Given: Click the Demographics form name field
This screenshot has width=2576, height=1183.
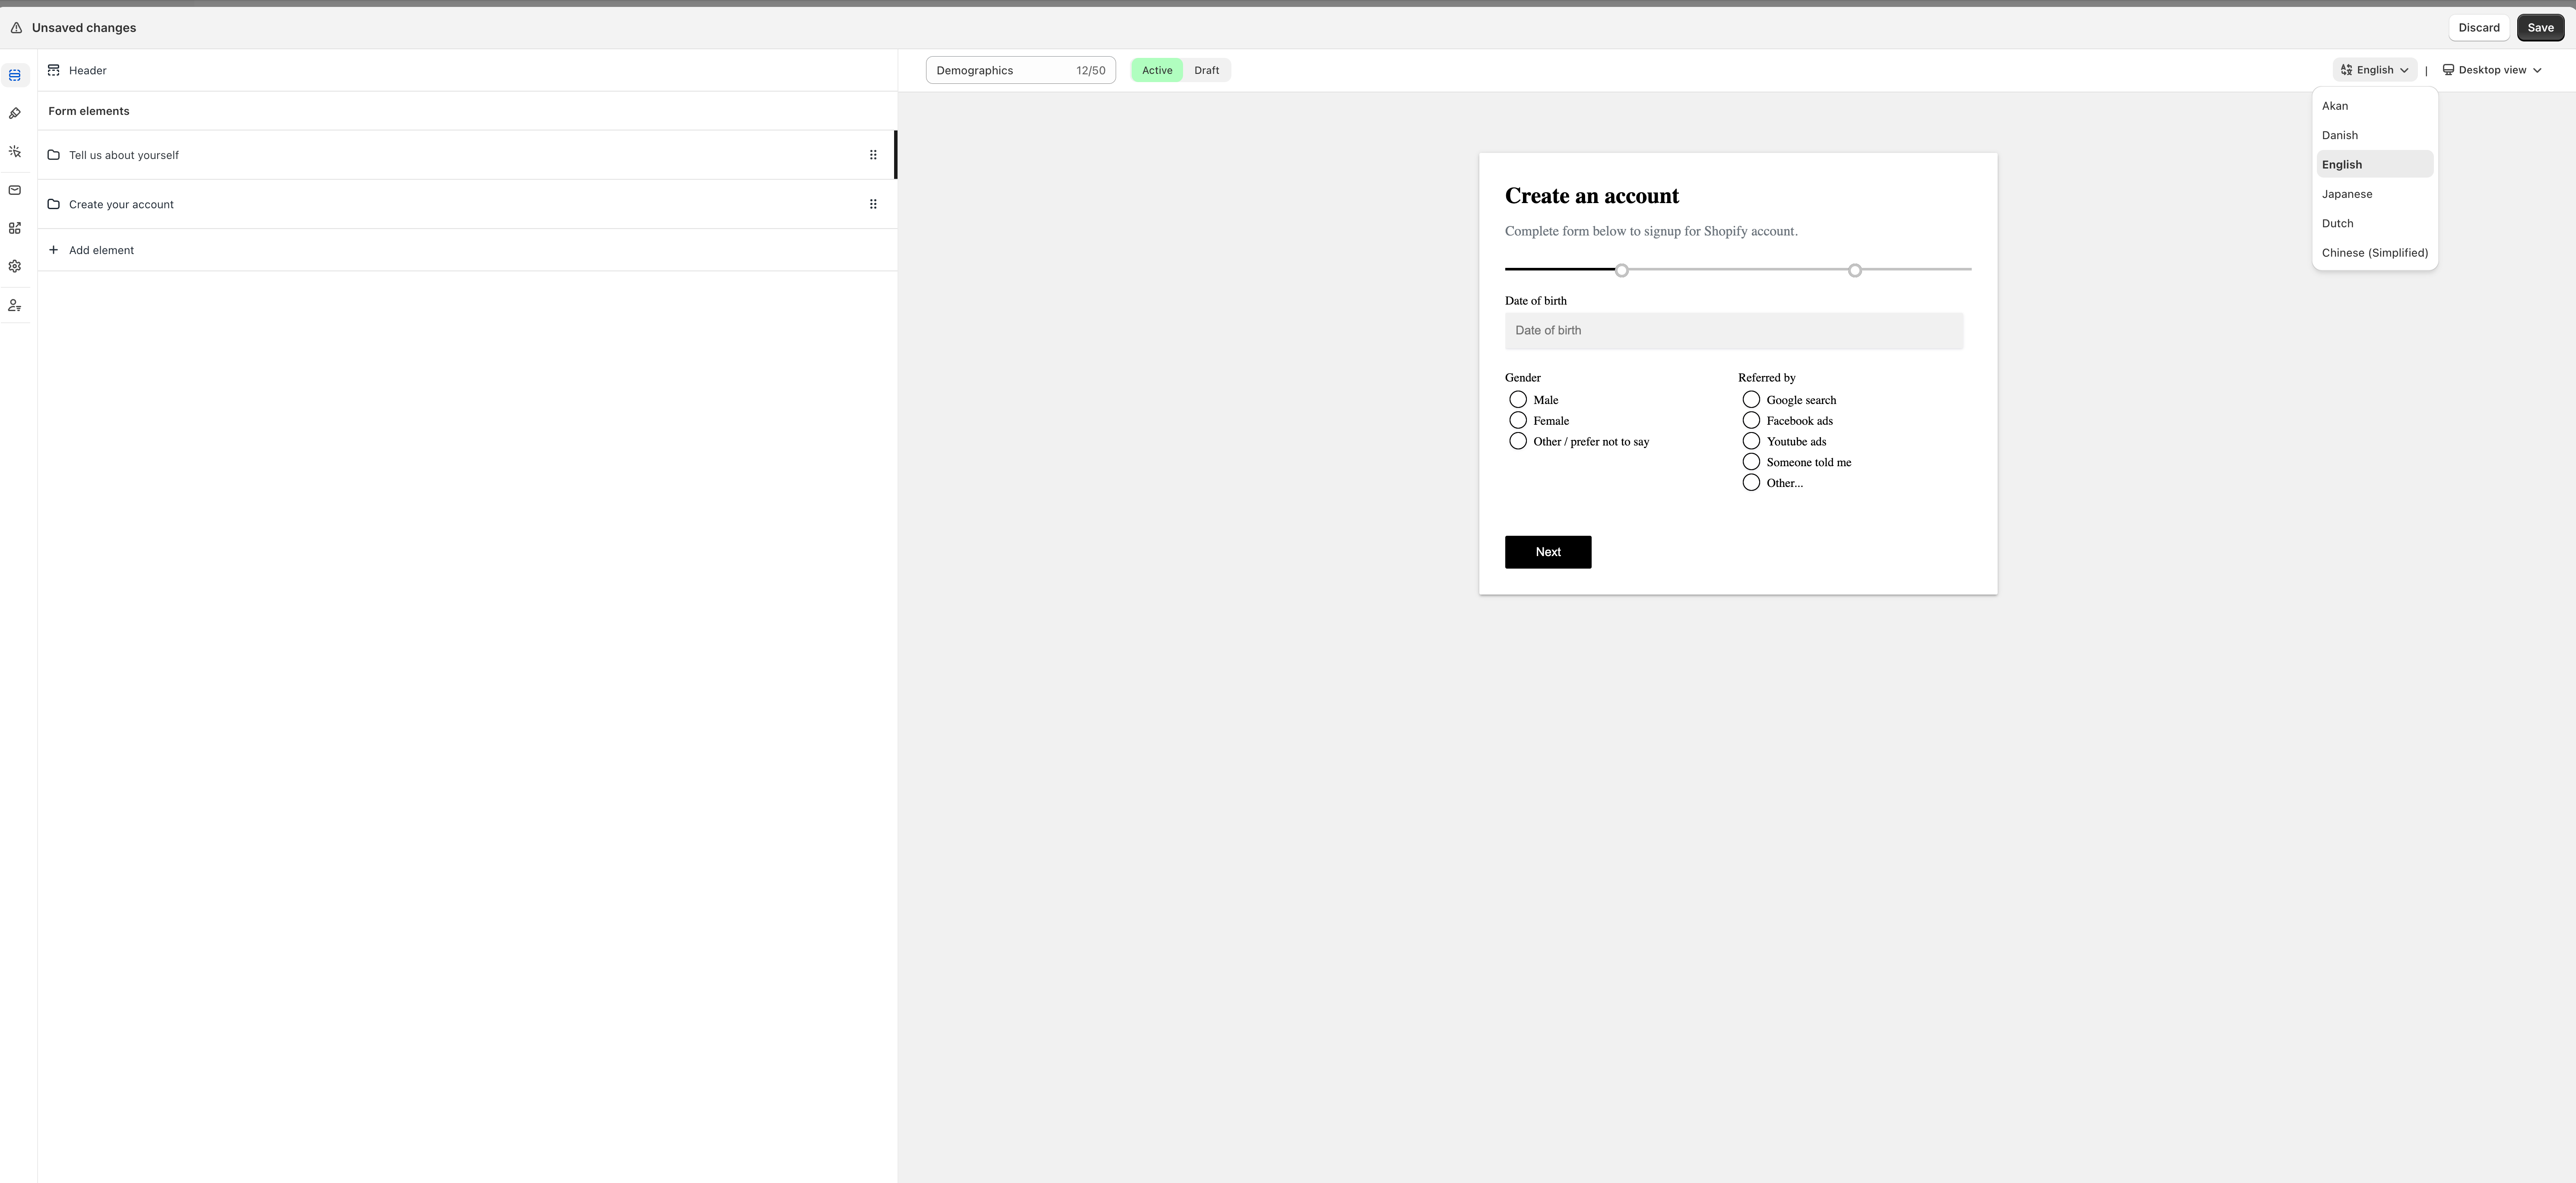Looking at the screenshot, I should point(1000,70).
